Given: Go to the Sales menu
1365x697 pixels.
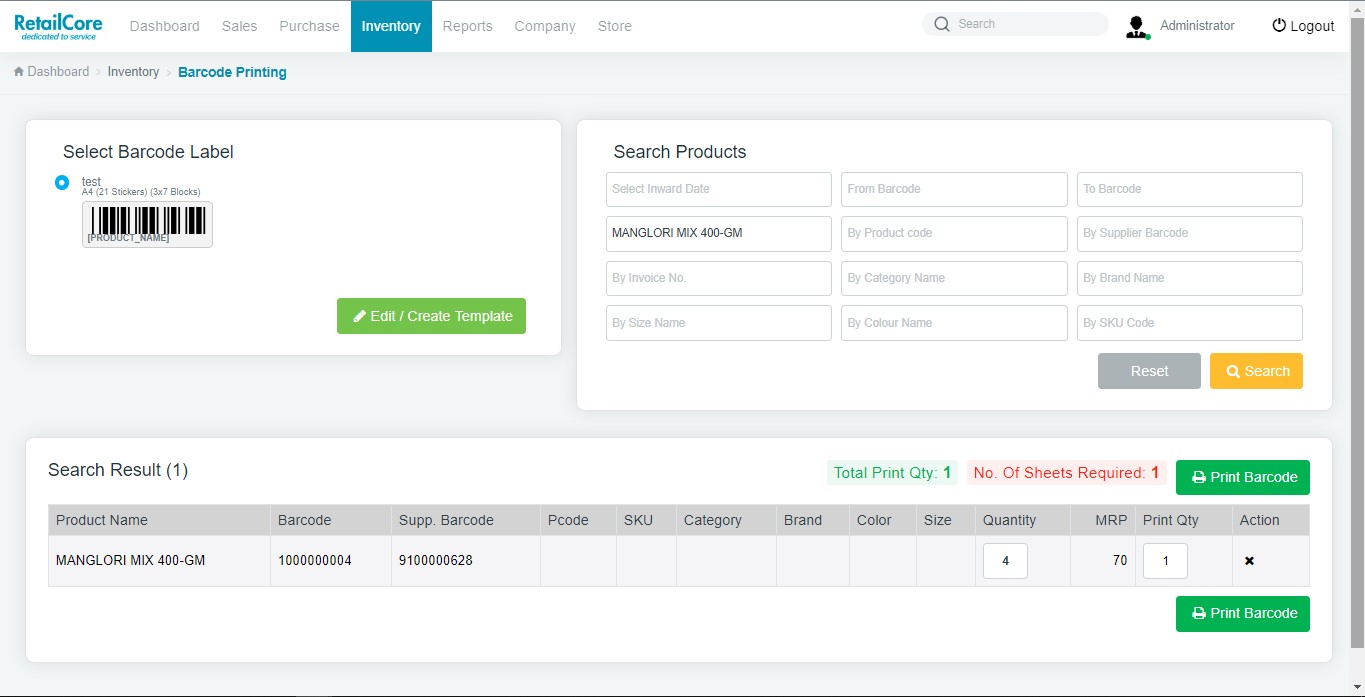Looking at the screenshot, I should (x=239, y=26).
